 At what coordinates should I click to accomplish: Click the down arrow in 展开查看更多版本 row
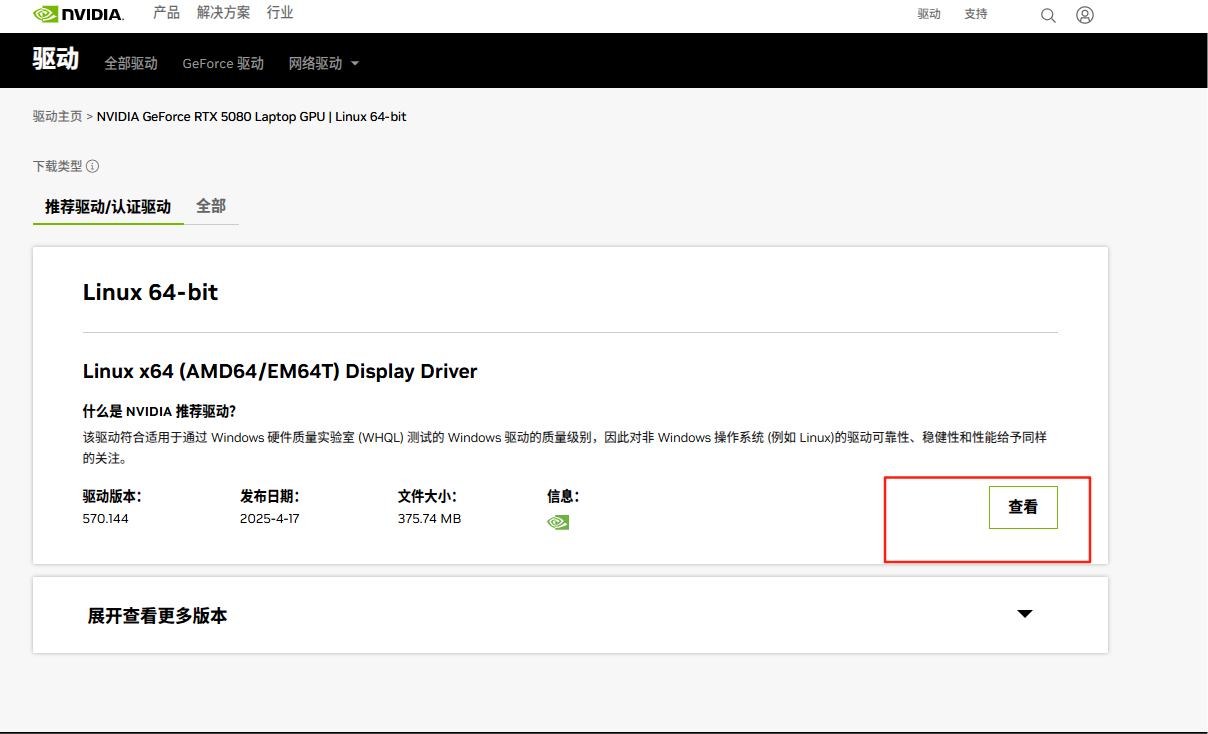tap(1025, 614)
